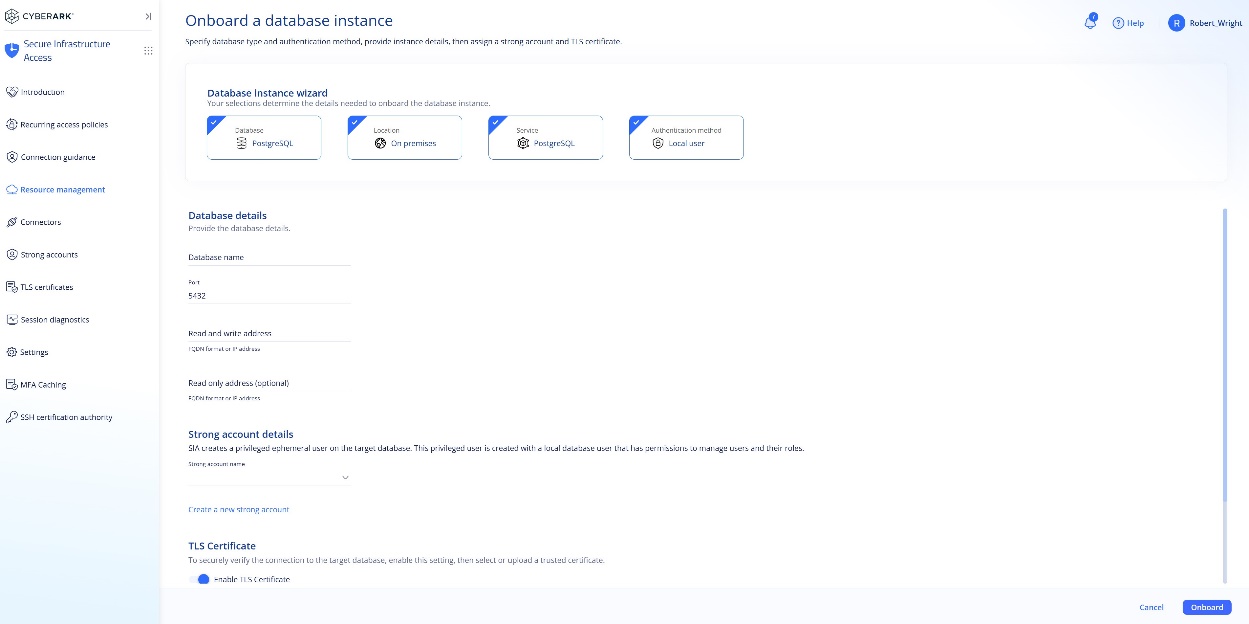Open the notifications bell icon

point(1090,22)
